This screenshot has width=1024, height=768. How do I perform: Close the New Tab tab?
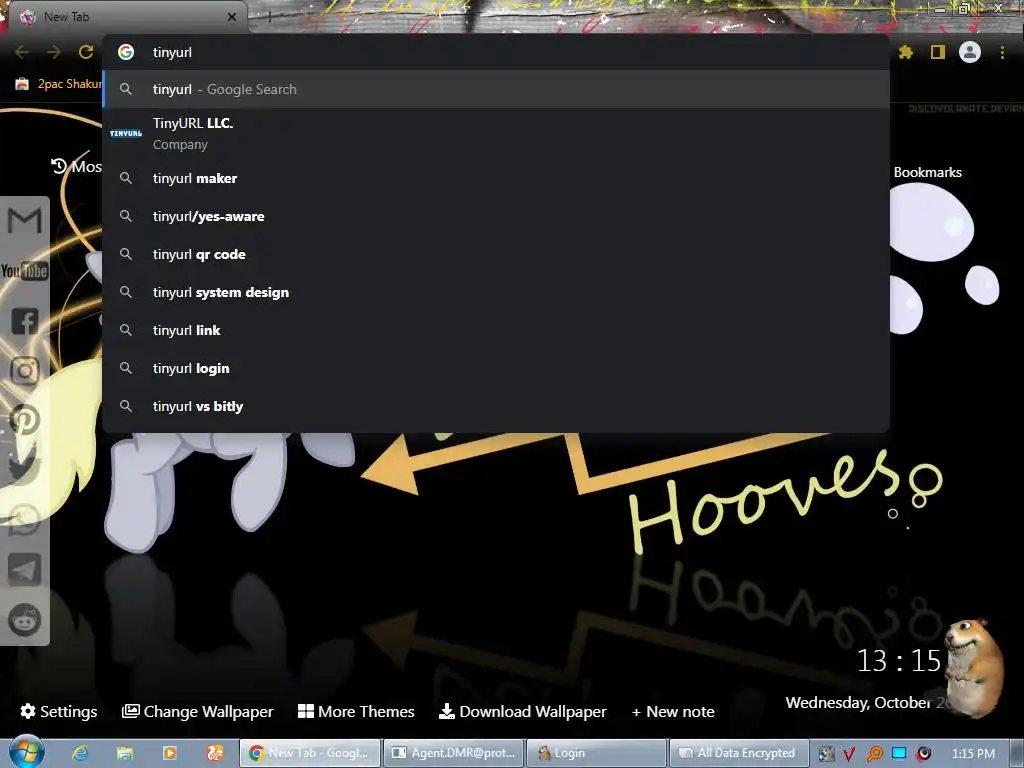[x=231, y=17]
